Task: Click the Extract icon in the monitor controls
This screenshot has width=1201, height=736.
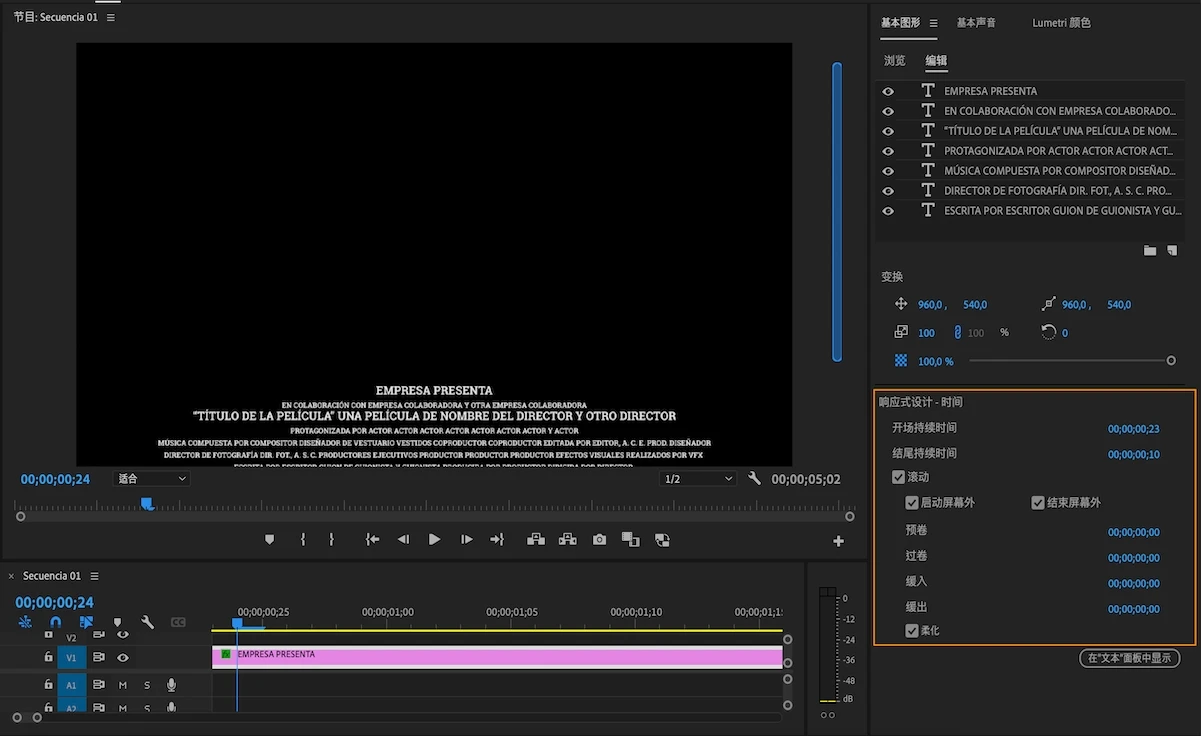Action: click(568, 540)
